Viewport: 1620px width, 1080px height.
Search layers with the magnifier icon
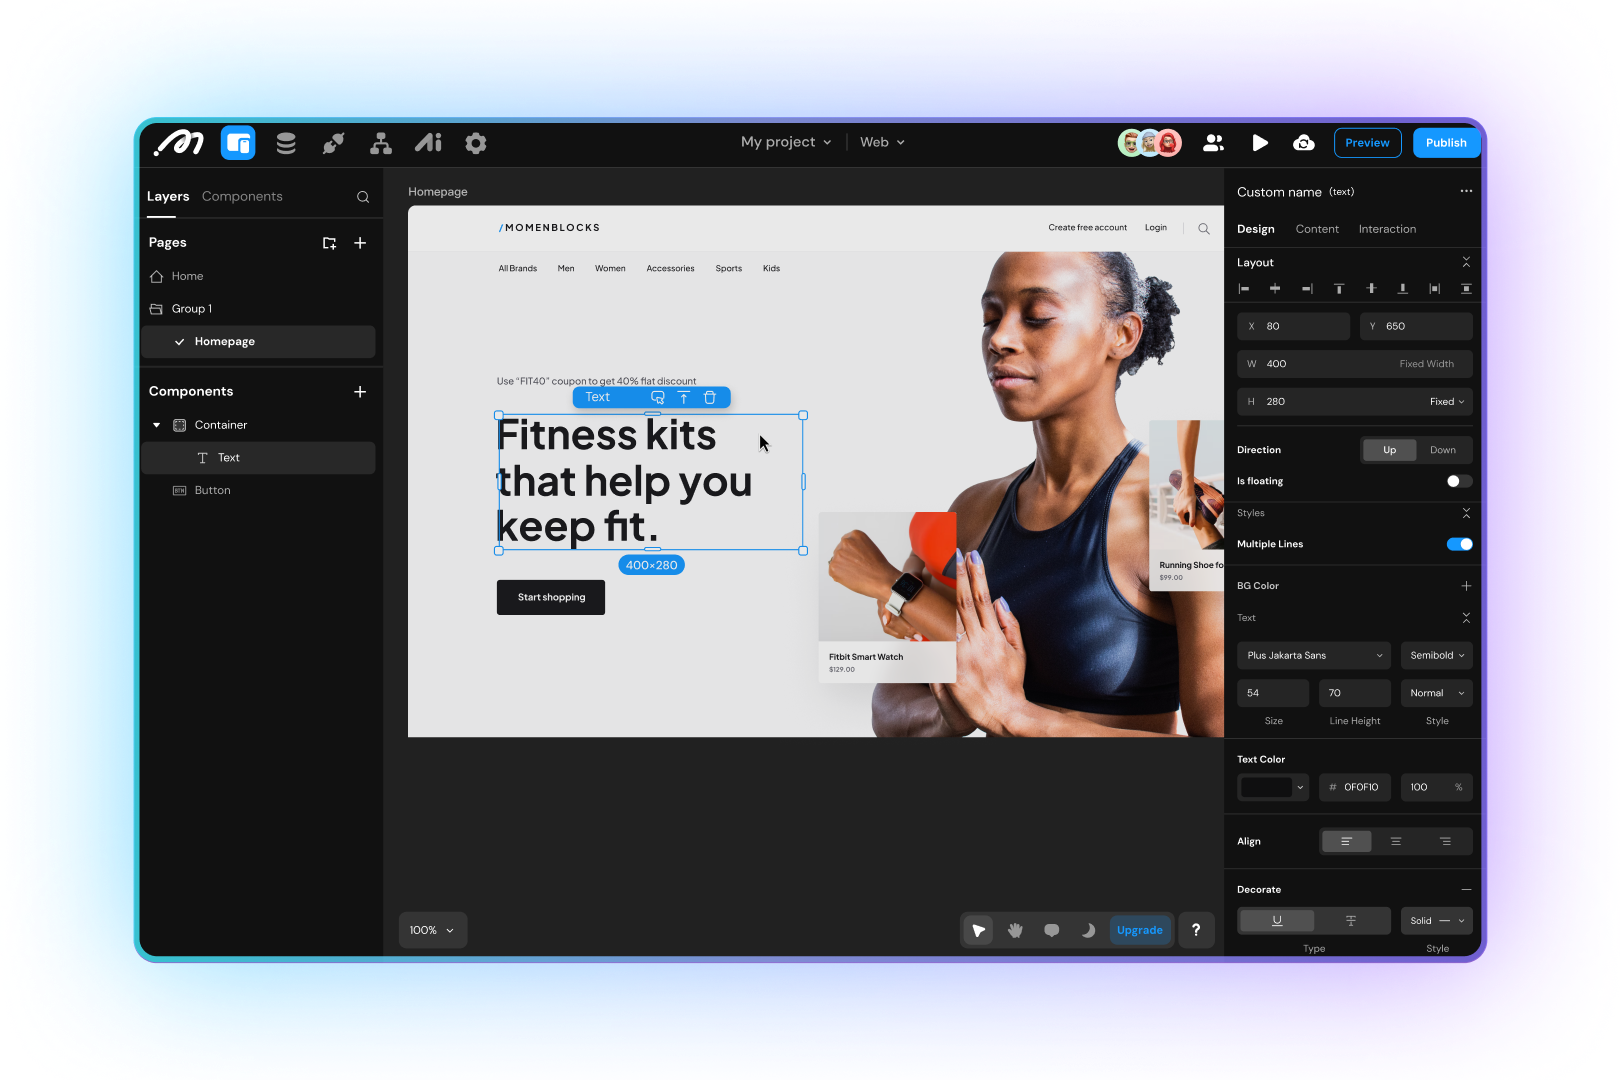pyautogui.click(x=363, y=197)
